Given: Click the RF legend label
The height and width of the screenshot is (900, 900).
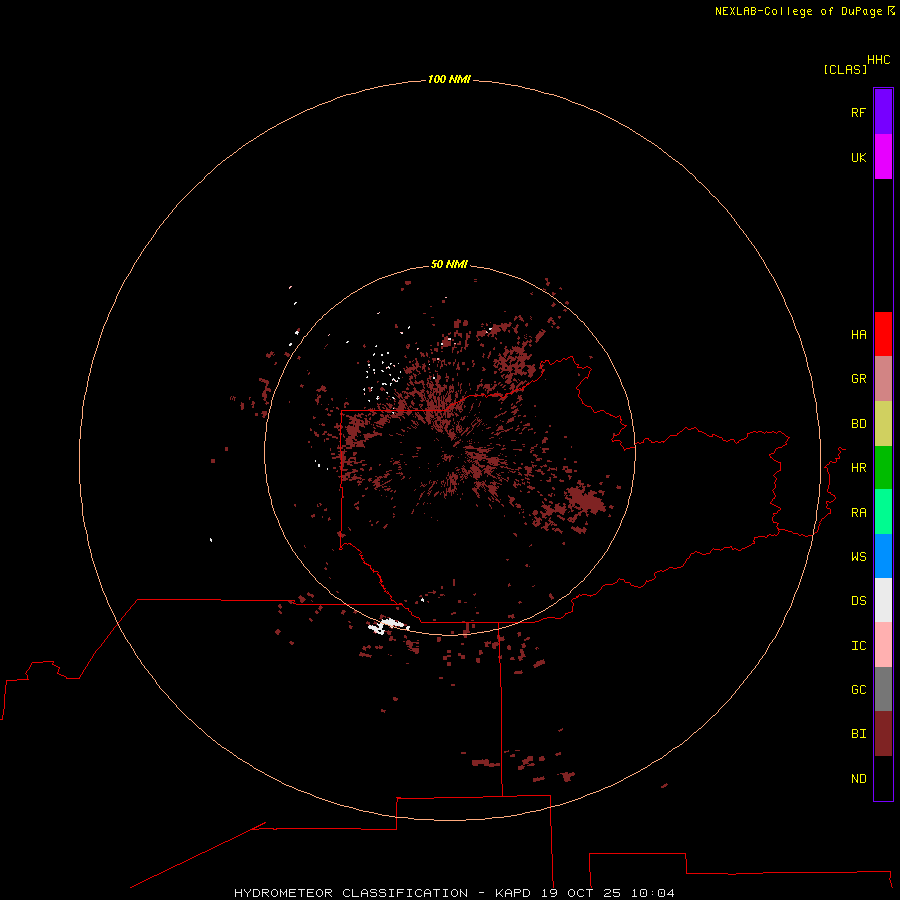Looking at the screenshot, I should pyautogui.click(x=858, y=112).
